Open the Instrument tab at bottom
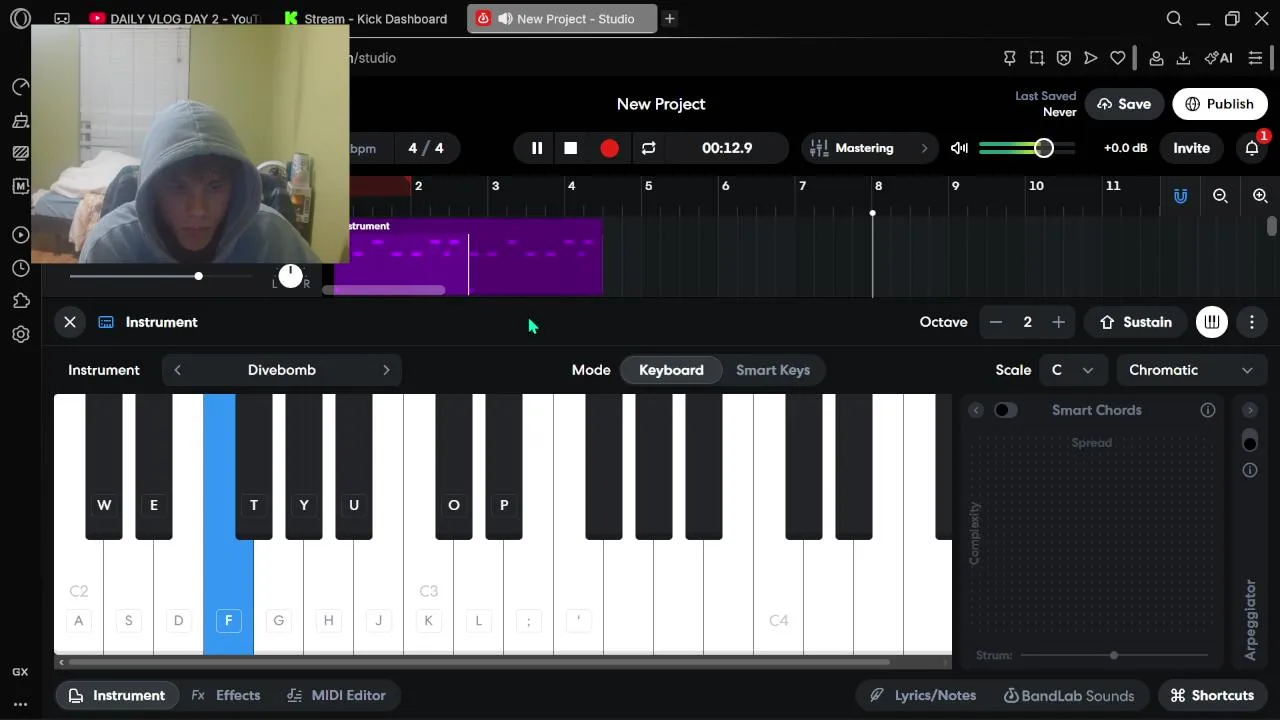 [x=118, y=695]
